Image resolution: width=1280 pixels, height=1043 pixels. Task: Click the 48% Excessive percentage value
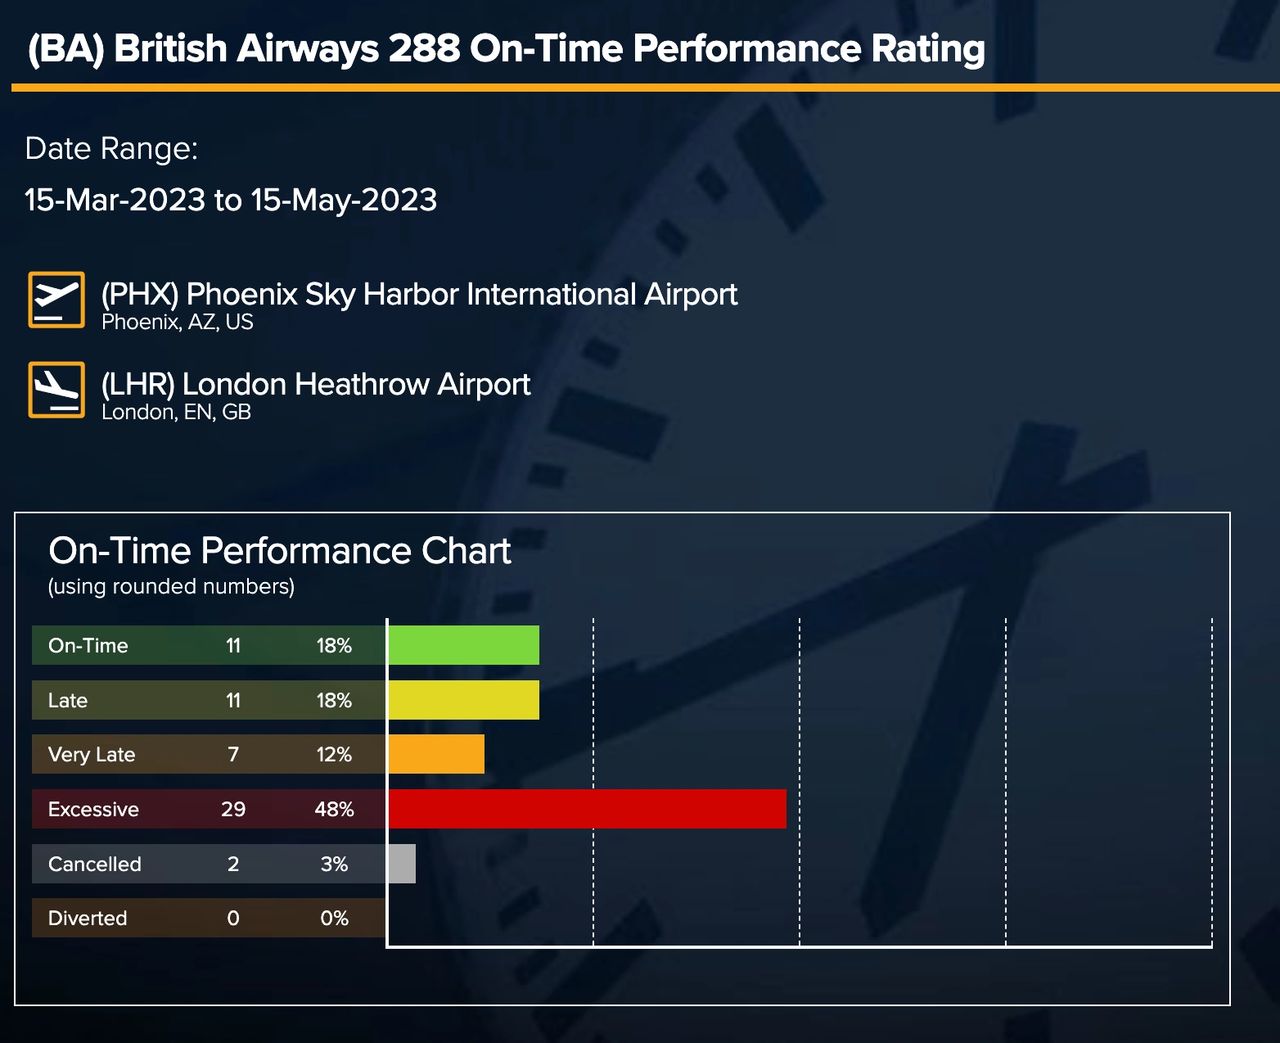[334, 809]
